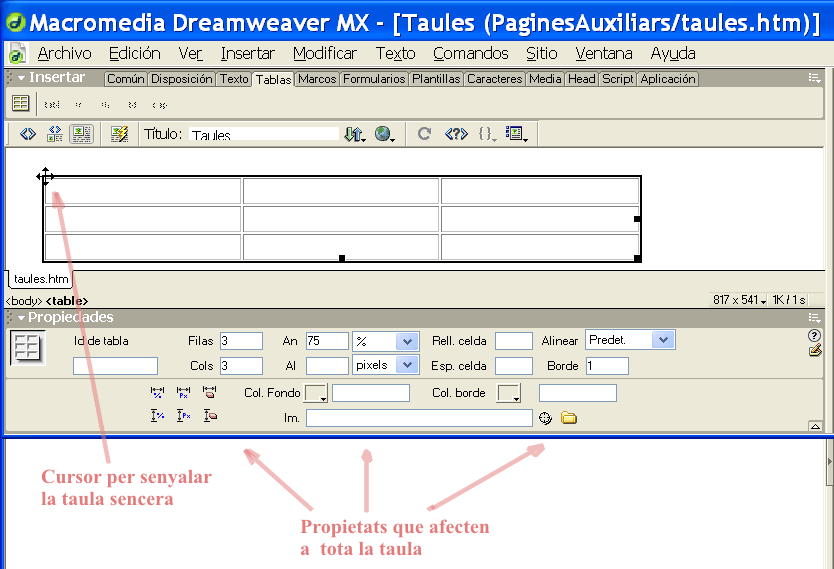Click the Dreamweaver document icon by Archivo
The height and width of the screenshot is (569, 834).
(x=18, y=54)
